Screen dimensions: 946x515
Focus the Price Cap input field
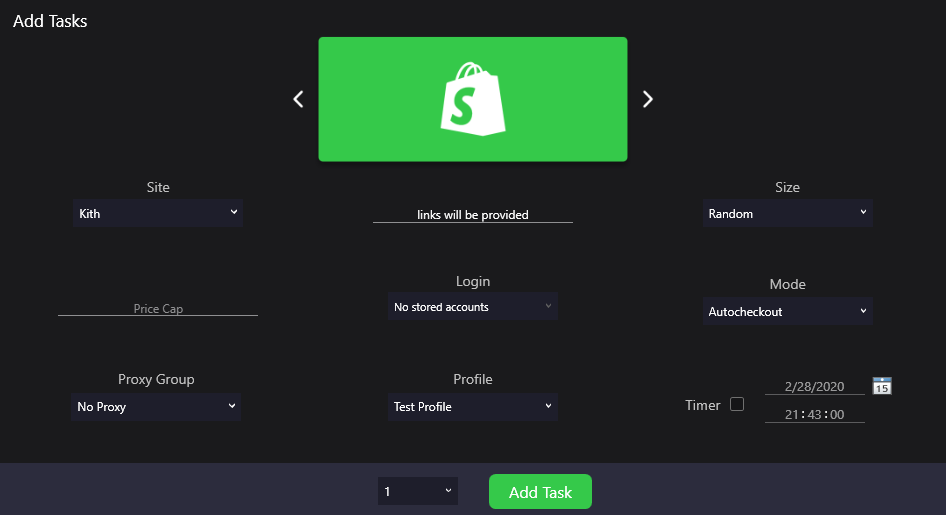pos(158,308)
